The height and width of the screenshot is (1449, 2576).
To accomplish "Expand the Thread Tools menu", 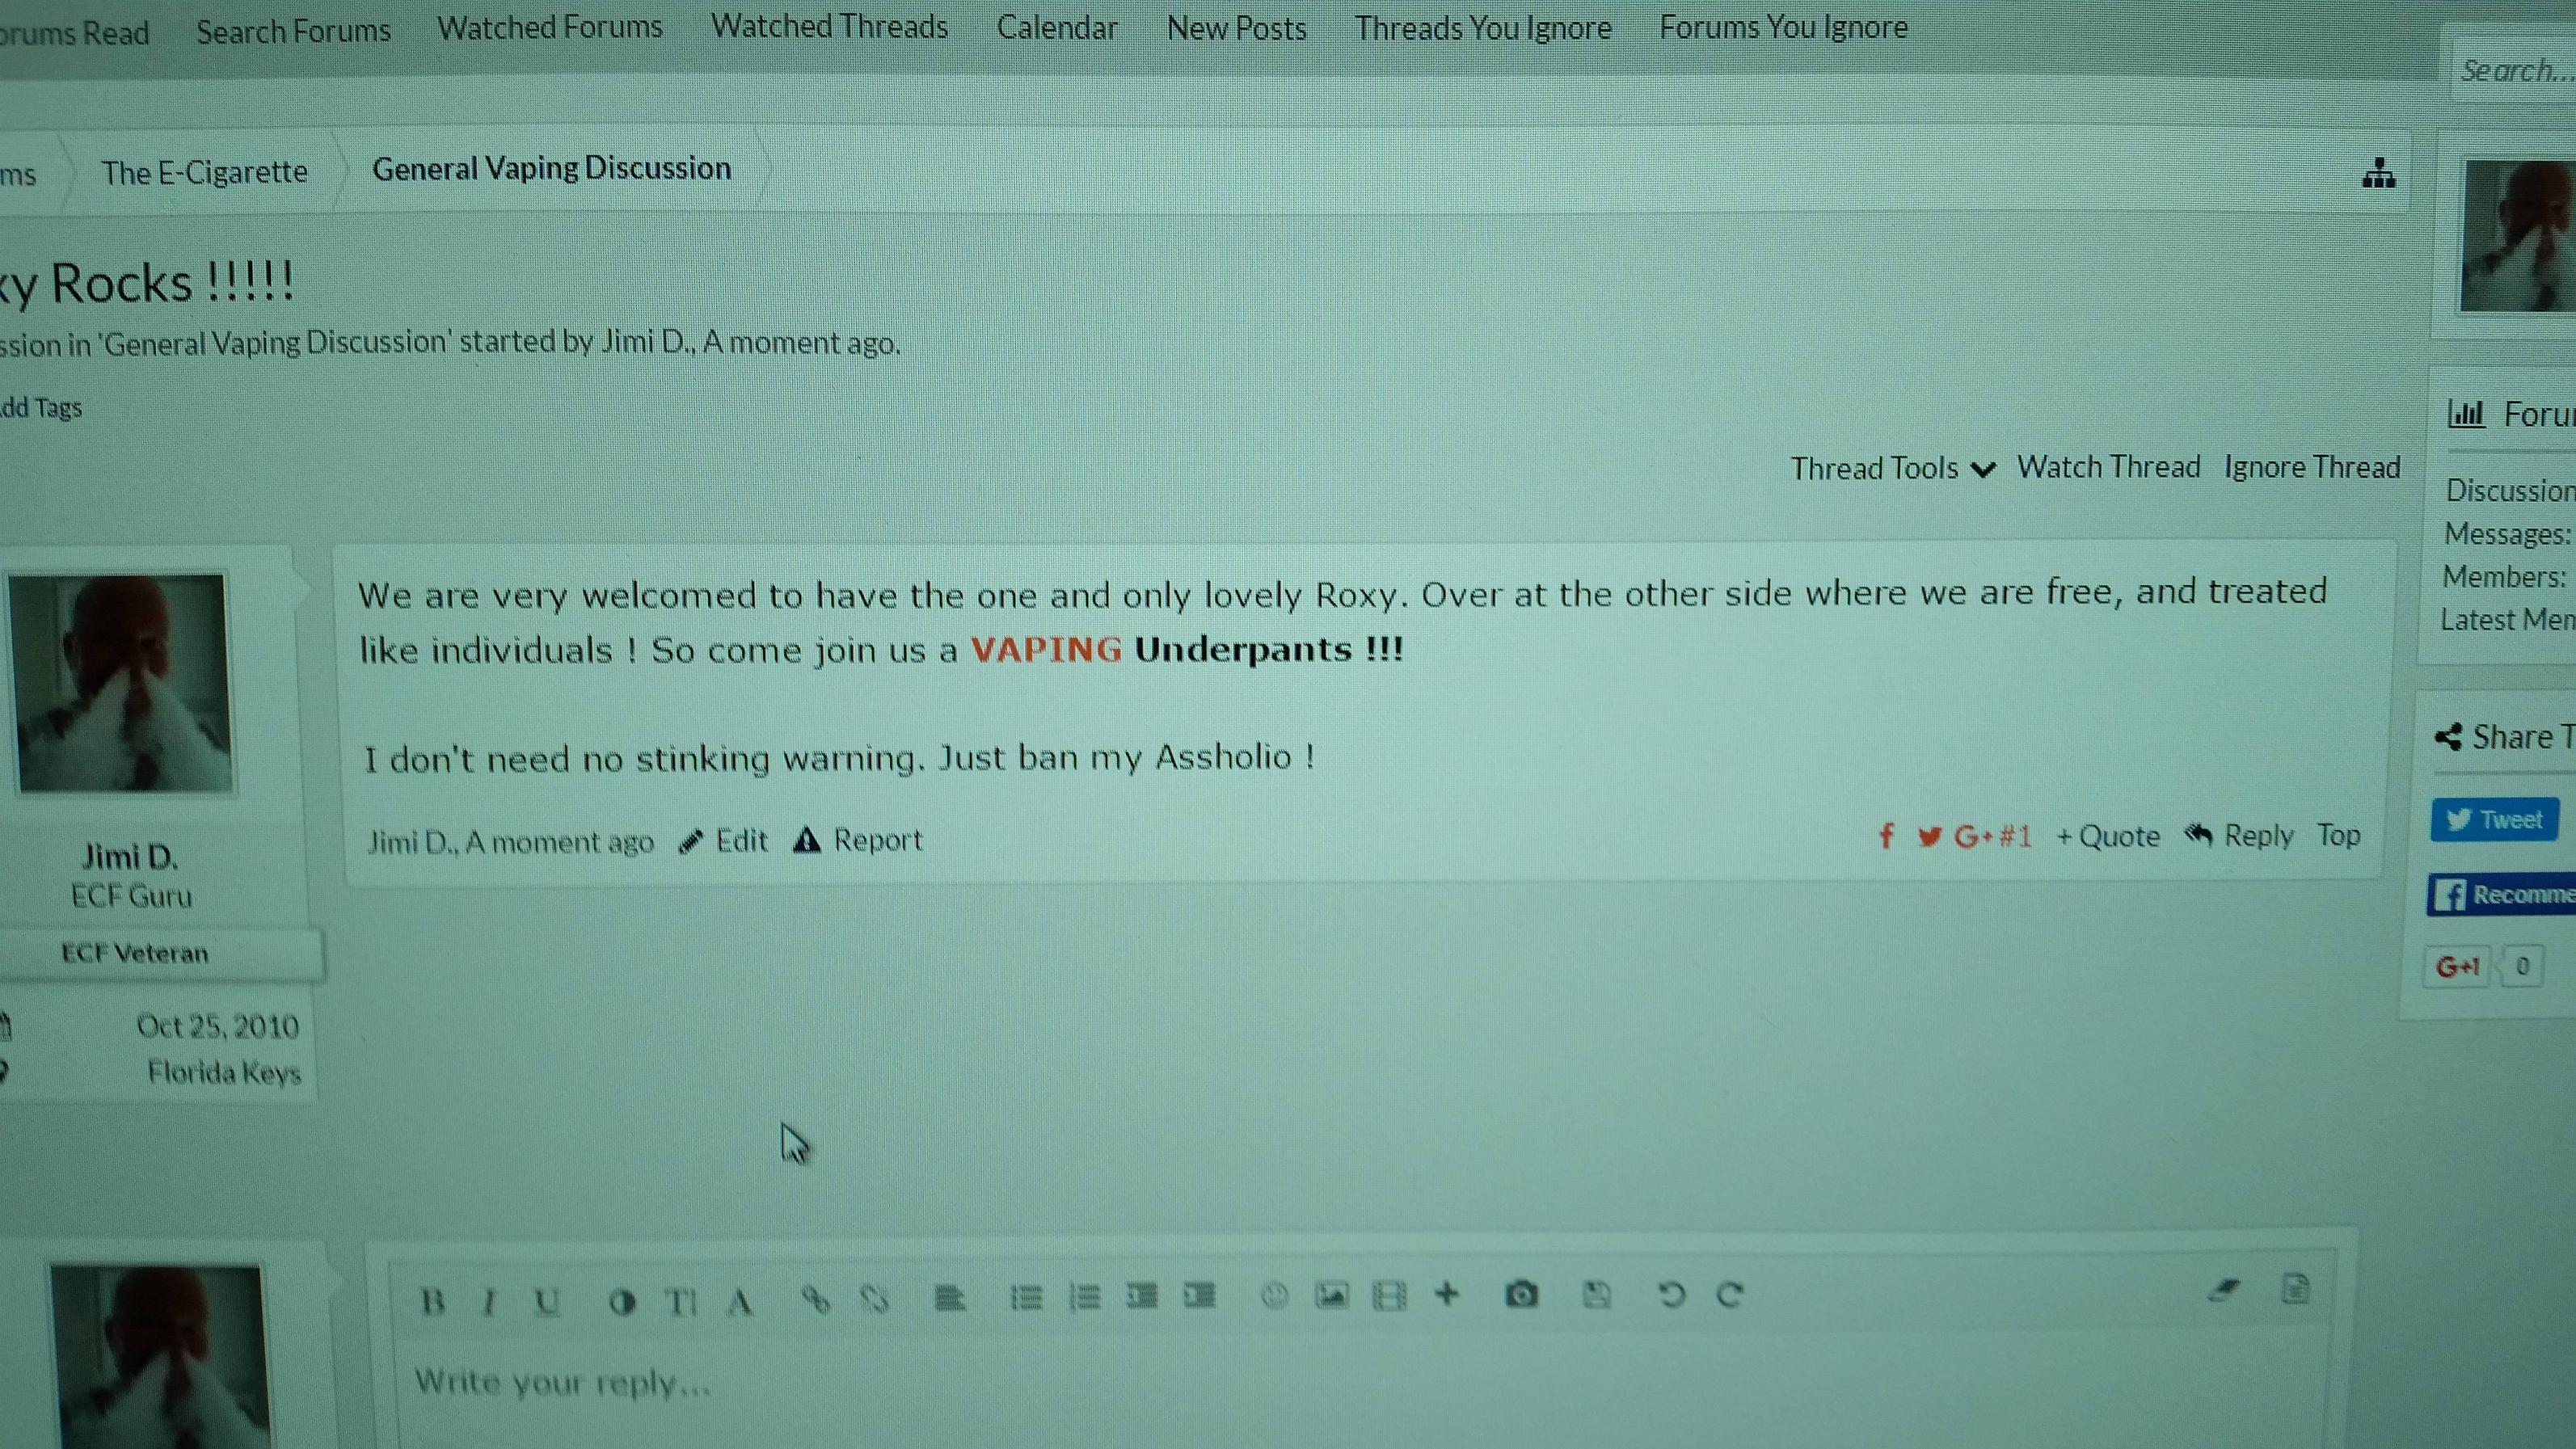I will click(x=1891, y=469).
